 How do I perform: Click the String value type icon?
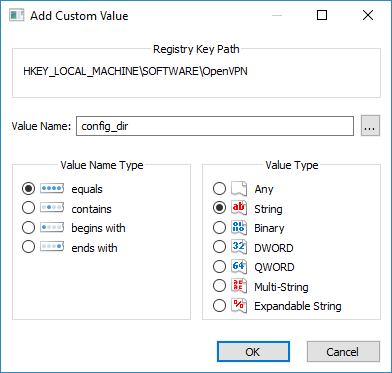(239, 208)
